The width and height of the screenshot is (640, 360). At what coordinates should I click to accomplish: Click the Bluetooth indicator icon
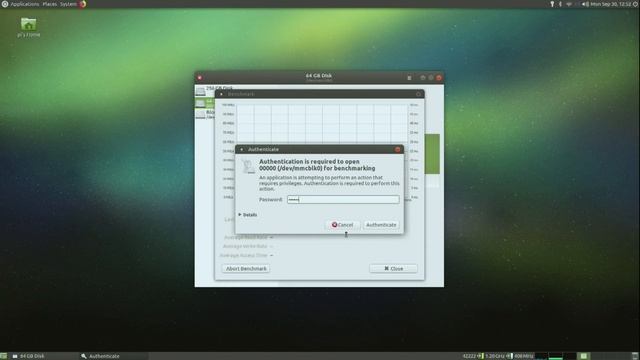click(560, 4)
